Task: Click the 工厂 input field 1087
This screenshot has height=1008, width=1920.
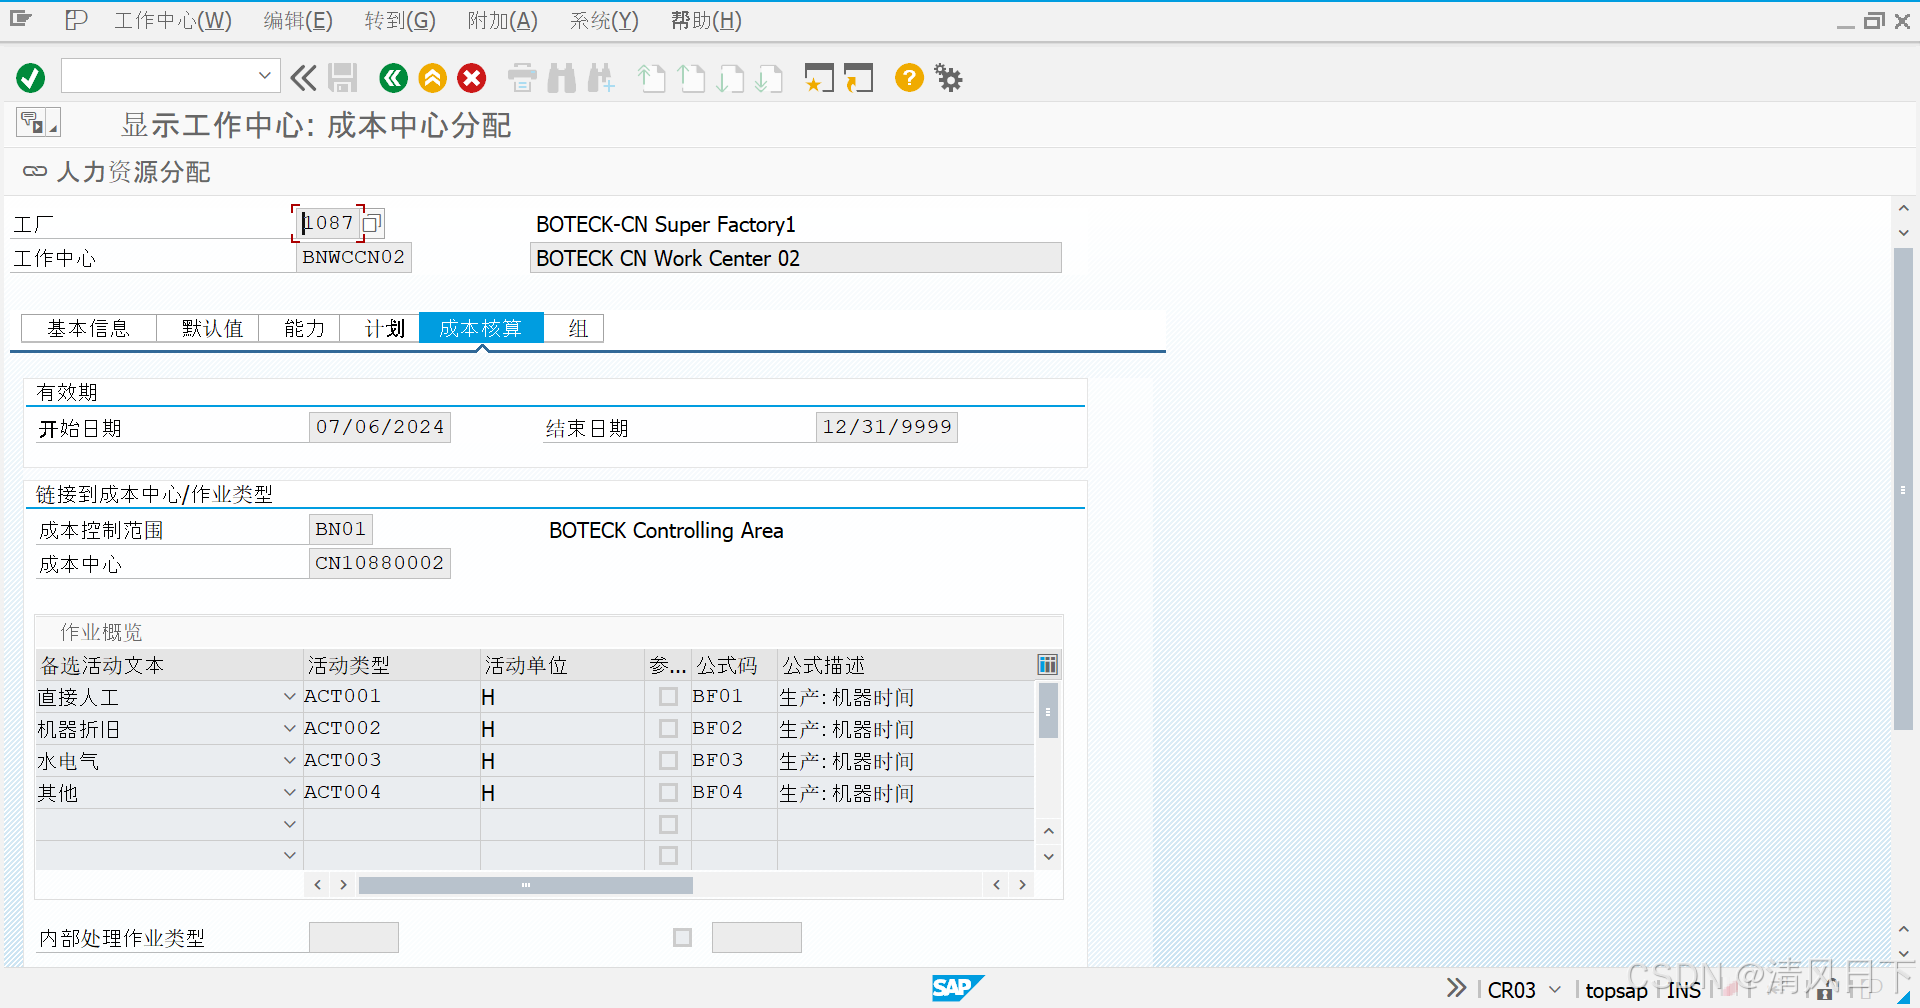Action: coord(329,223)
